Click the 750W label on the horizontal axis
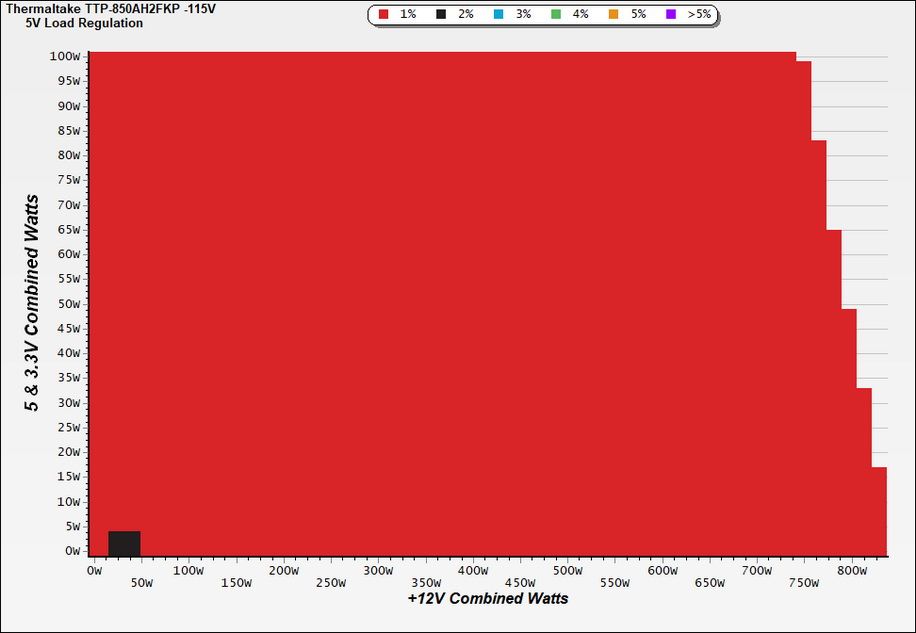Image resolution: width=916 pixels, height=633 pixels. [804, 582]
